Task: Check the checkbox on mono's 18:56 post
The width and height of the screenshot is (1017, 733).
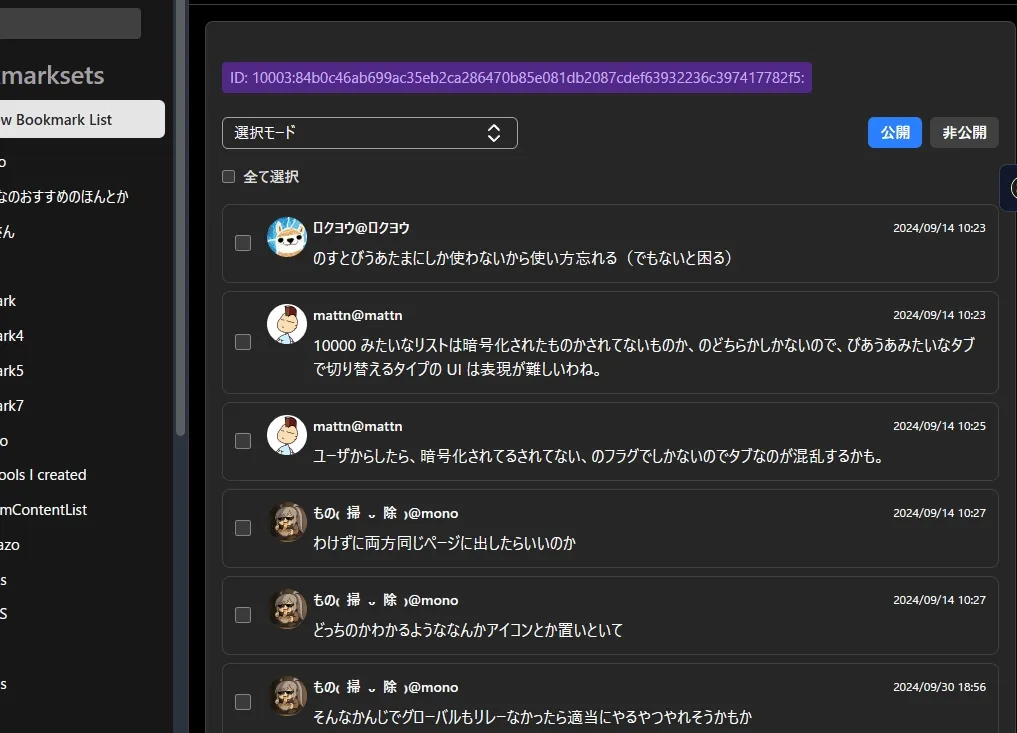Action: click(242, 702)
